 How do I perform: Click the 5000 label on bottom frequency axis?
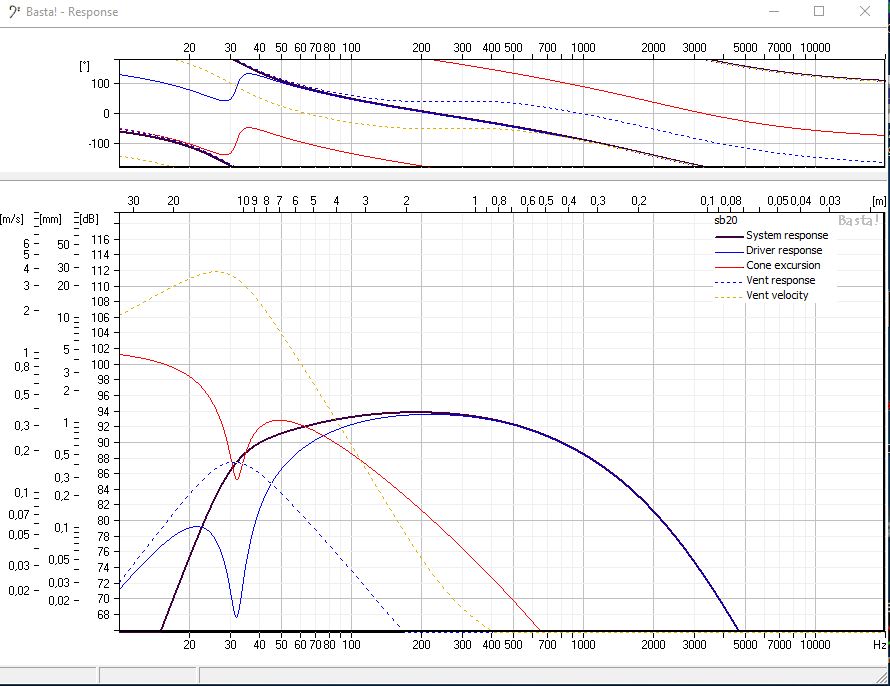pos(745,645)
